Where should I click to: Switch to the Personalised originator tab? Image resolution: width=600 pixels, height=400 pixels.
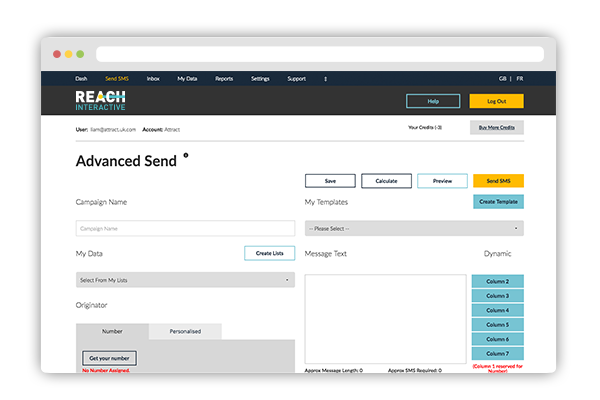pyautogui.click(x=185, y=332)
